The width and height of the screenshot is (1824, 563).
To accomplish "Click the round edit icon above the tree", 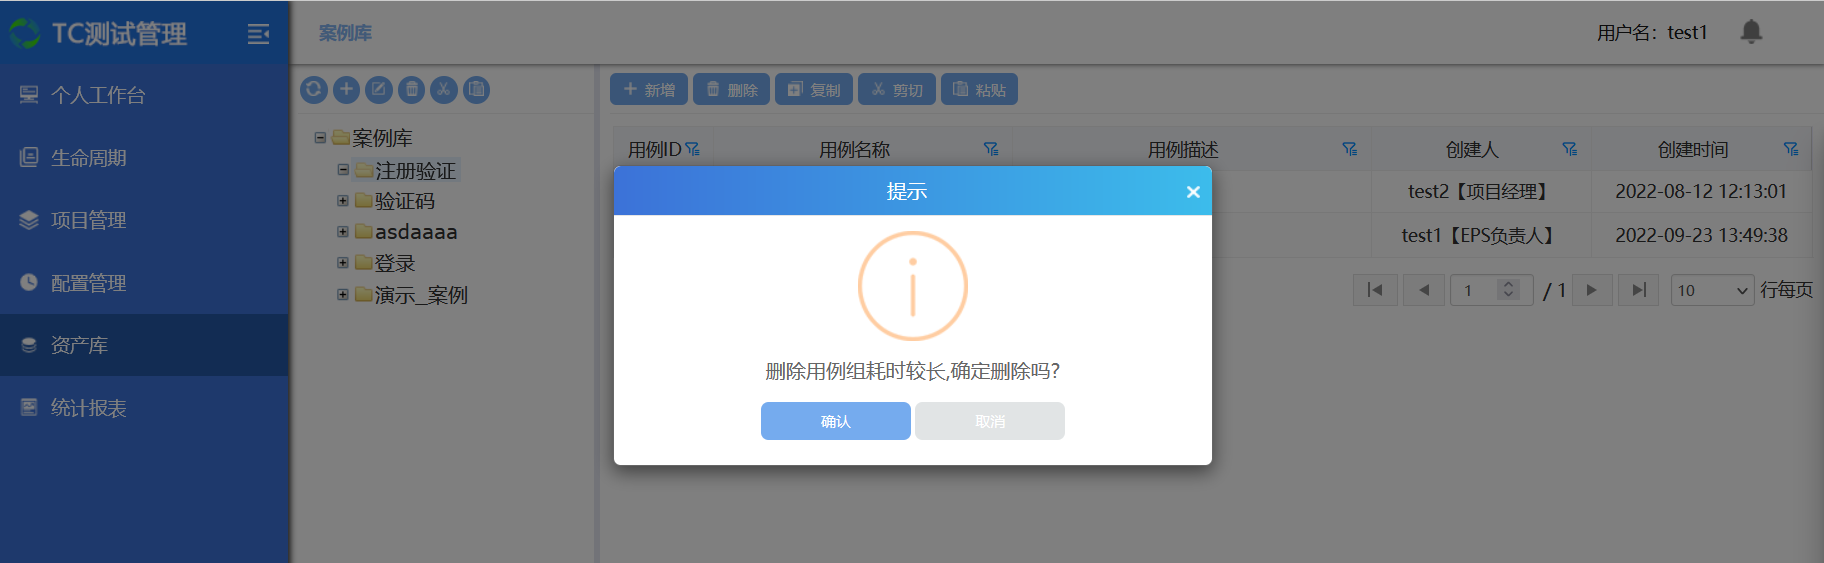I will pos(379,90).
